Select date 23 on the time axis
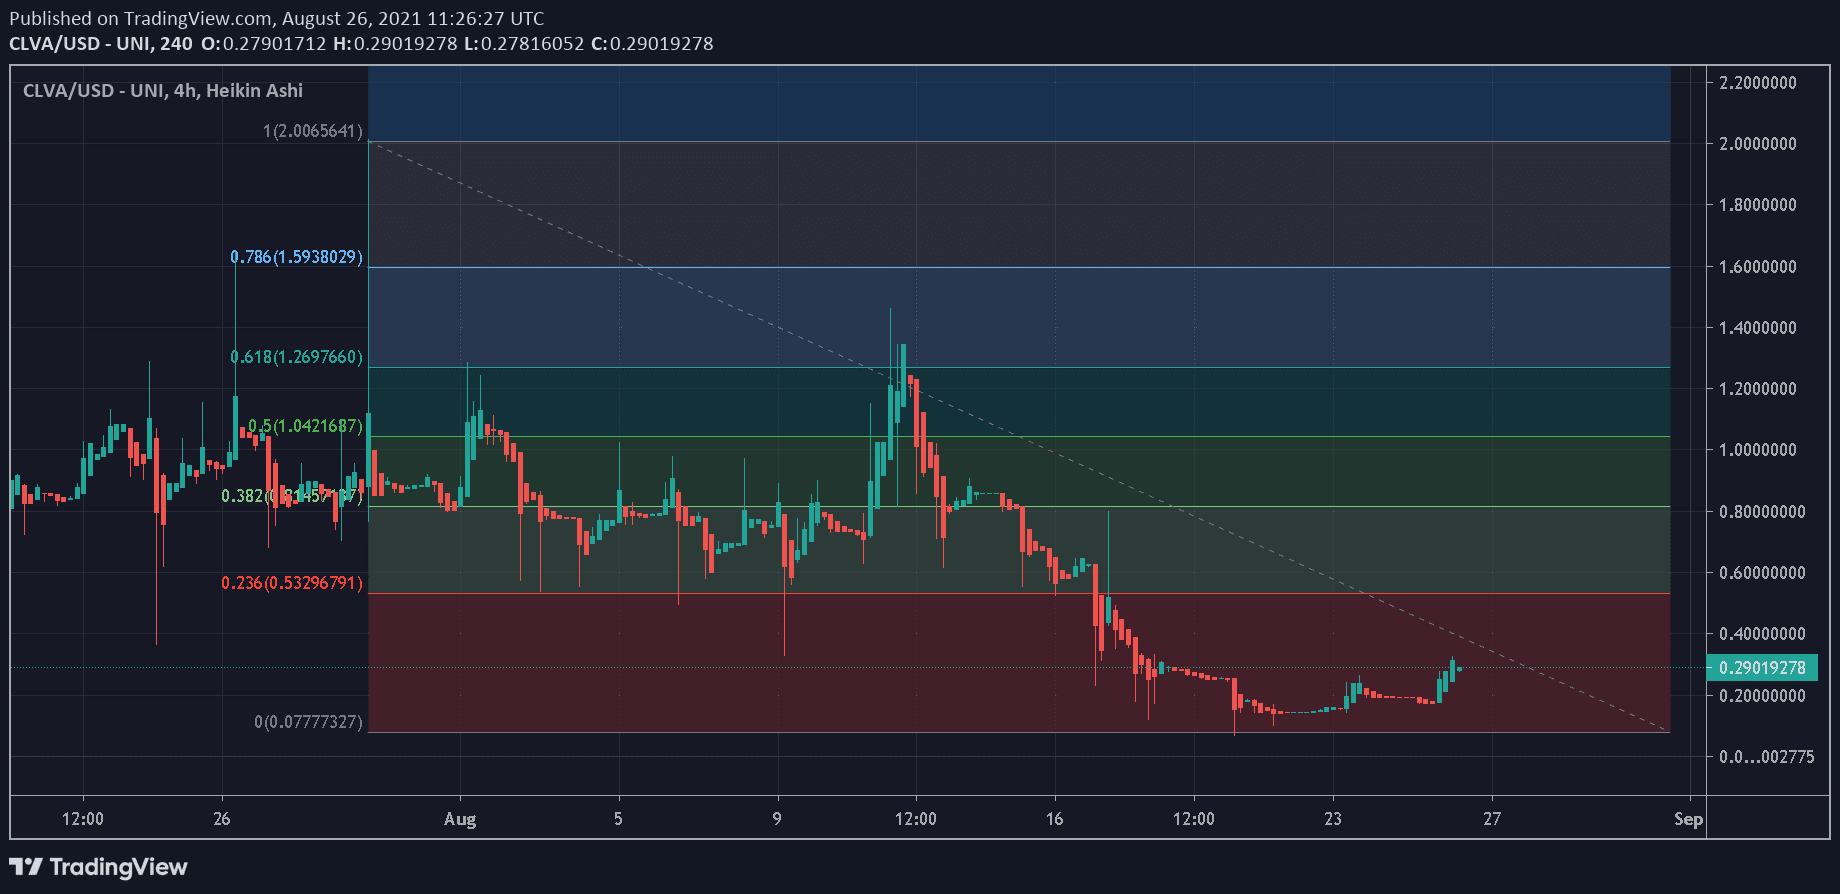 tap(1332, 819)
